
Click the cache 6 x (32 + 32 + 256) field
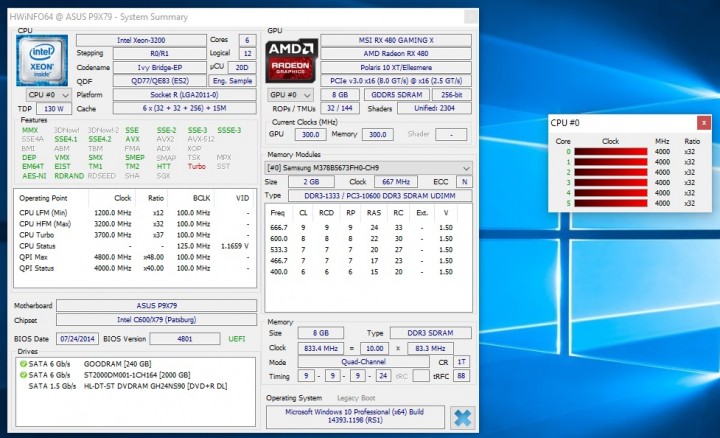pyautogui.click(x=185, y=108)
